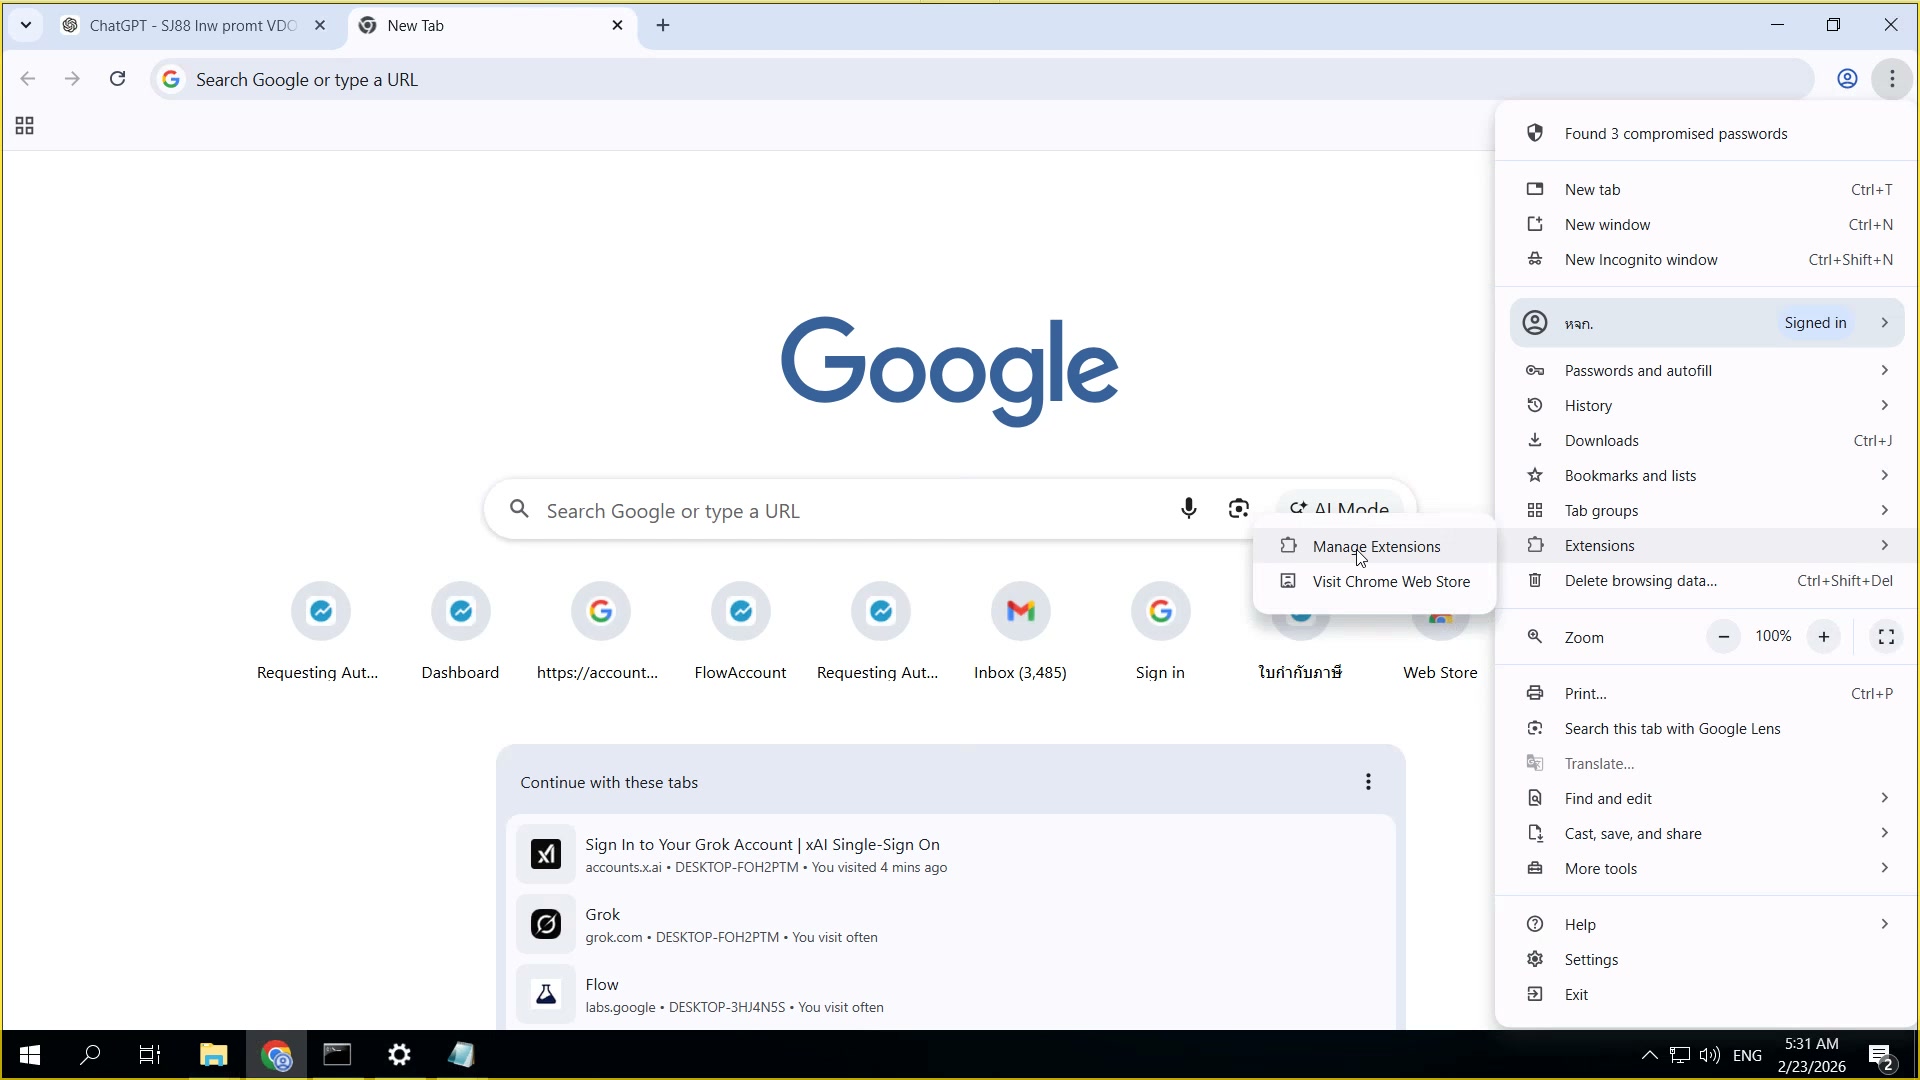Image resolution: width=1920 pixels, height=1080 pixels.
Task: Open the tab search dropdown arrow
Action: click(26, 25)
